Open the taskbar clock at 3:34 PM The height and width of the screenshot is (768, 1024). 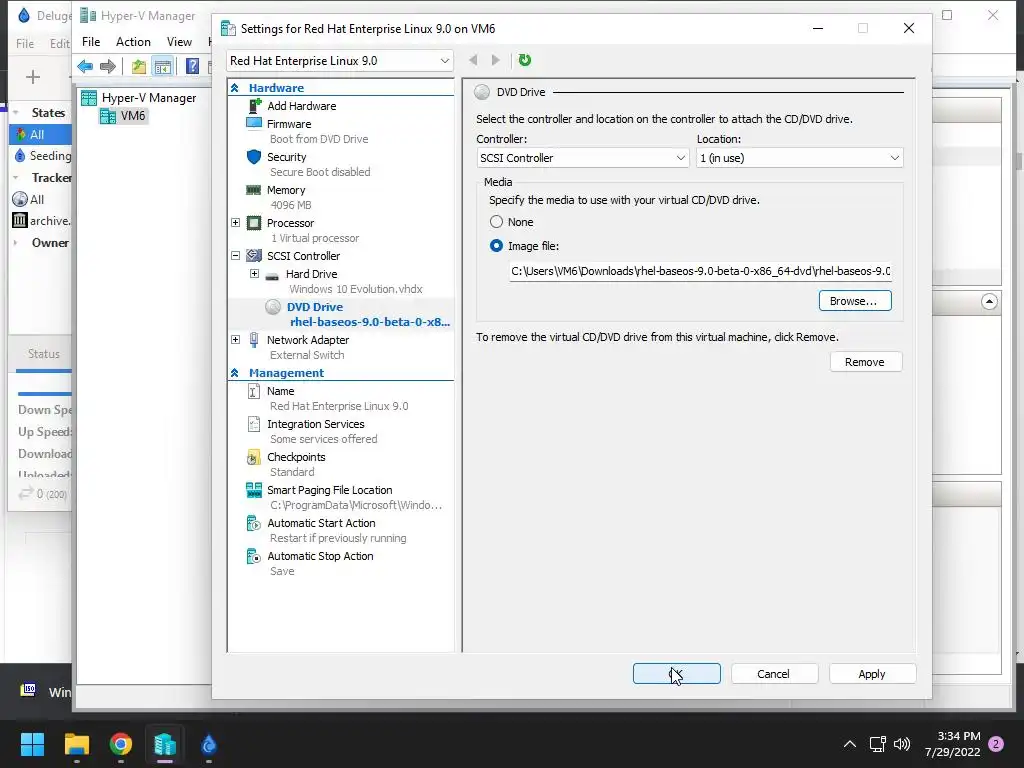[x=952, y=744]
